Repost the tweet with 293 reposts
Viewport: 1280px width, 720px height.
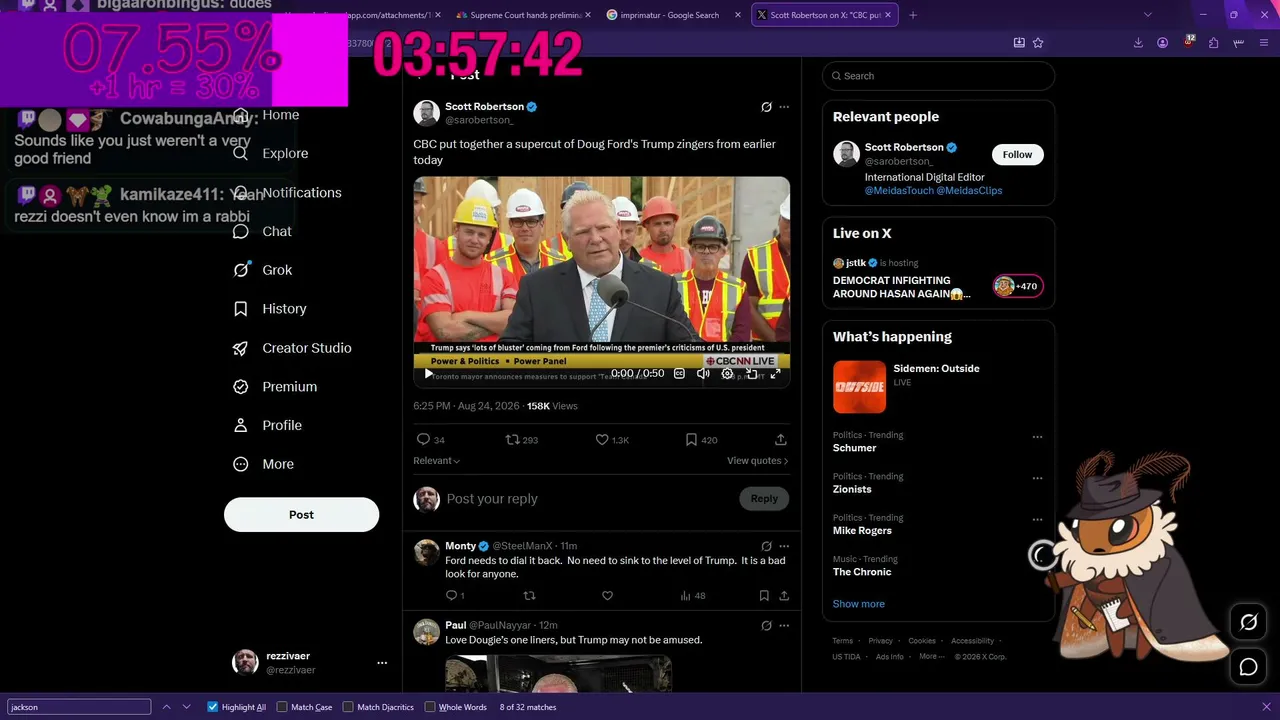tap(513, 440)
